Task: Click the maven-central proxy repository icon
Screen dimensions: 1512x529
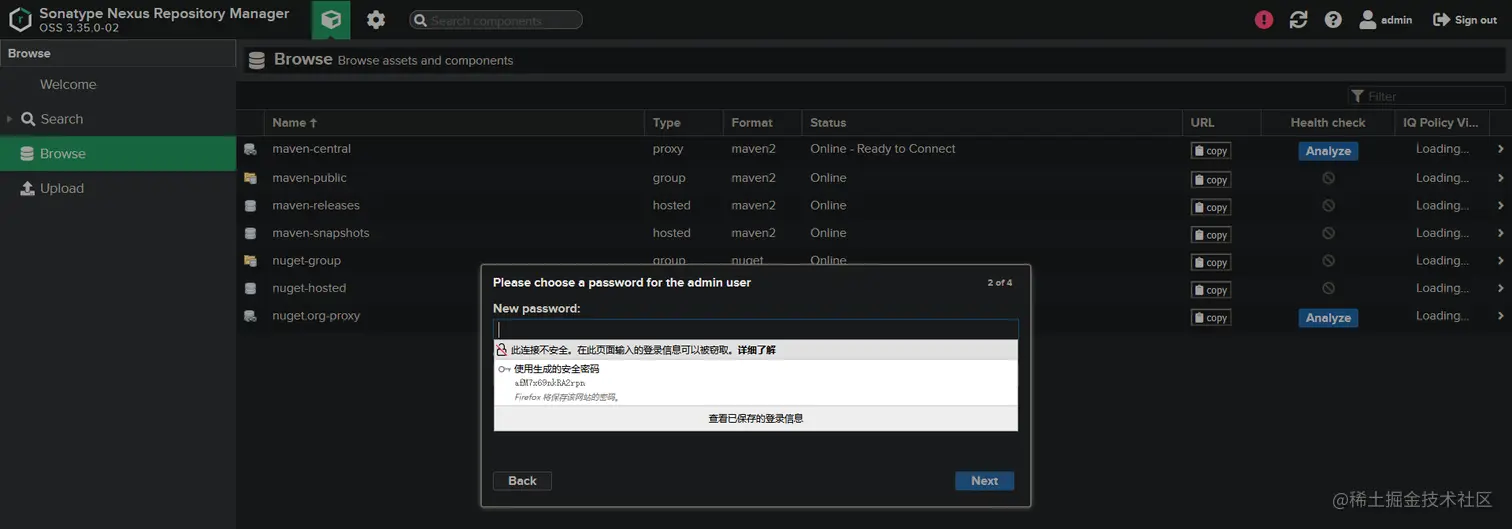Action: click(x=250, y=149)
